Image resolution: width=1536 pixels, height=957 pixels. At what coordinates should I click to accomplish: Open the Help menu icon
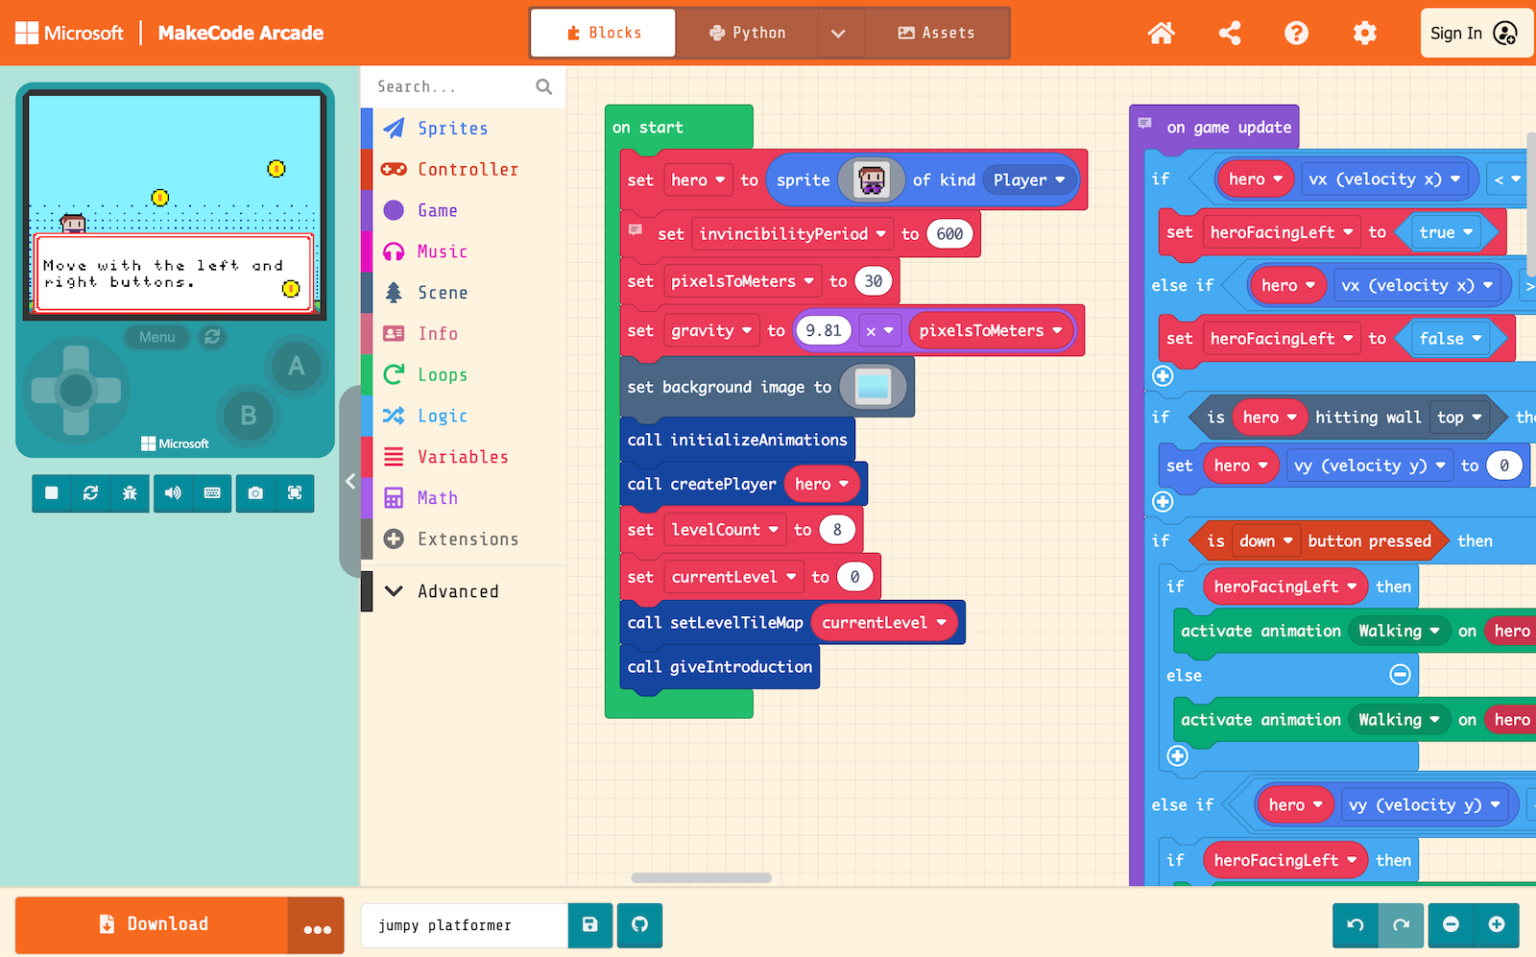pyautogui.click(x=1296, y=32)
